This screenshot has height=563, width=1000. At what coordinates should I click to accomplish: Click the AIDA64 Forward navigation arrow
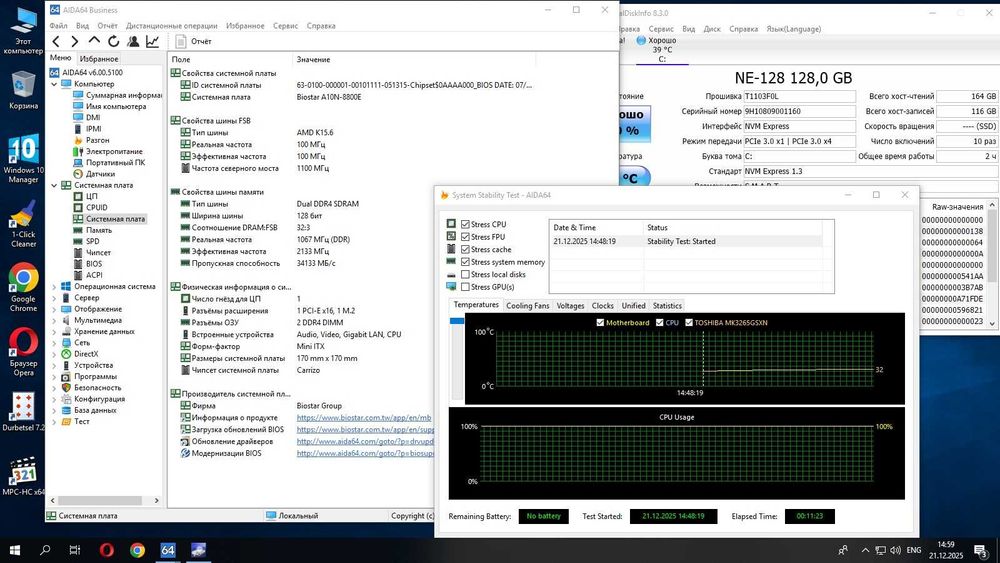75,41
